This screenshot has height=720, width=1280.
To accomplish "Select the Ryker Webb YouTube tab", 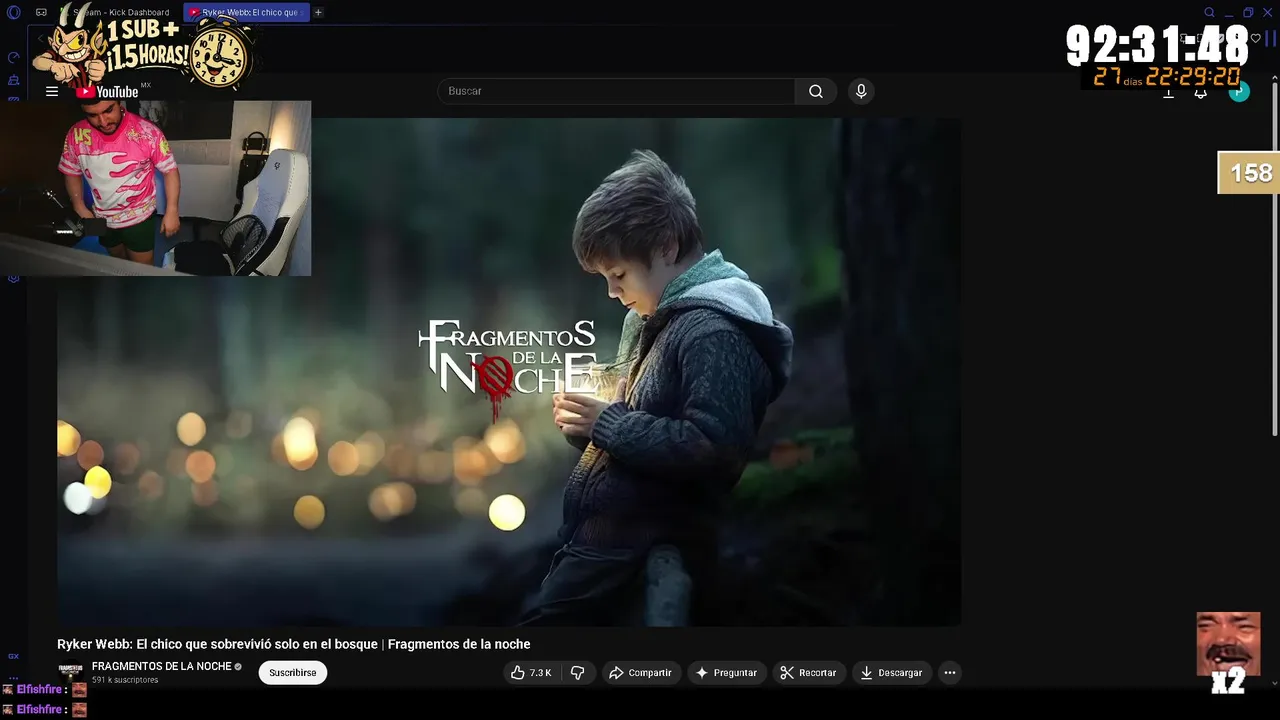I will pos(247,12).
